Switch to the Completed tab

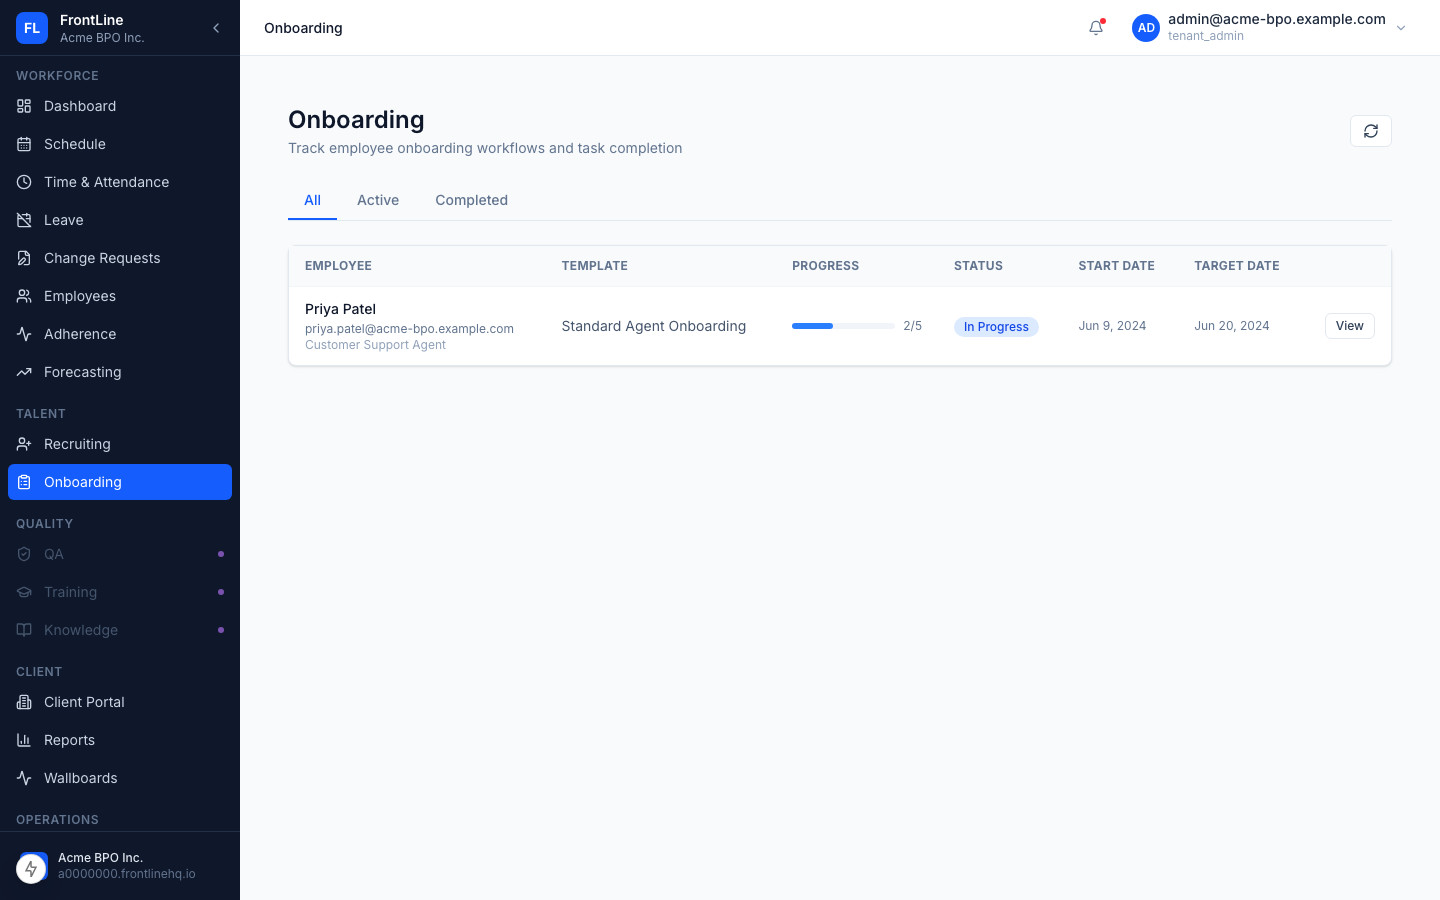[x=471, y=200]
